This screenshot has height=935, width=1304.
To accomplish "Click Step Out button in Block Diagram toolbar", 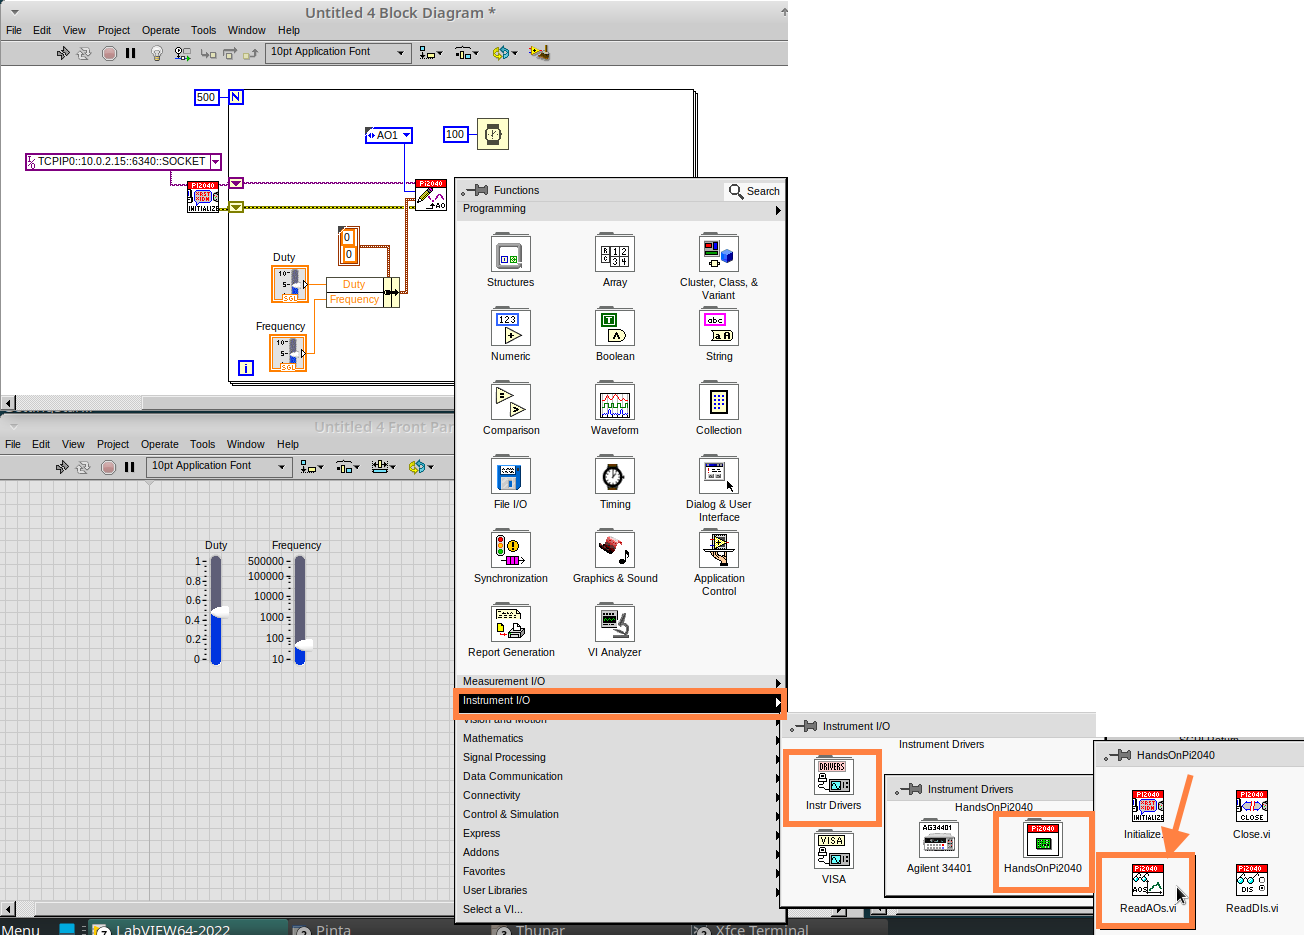I will [x=250, y=53].
